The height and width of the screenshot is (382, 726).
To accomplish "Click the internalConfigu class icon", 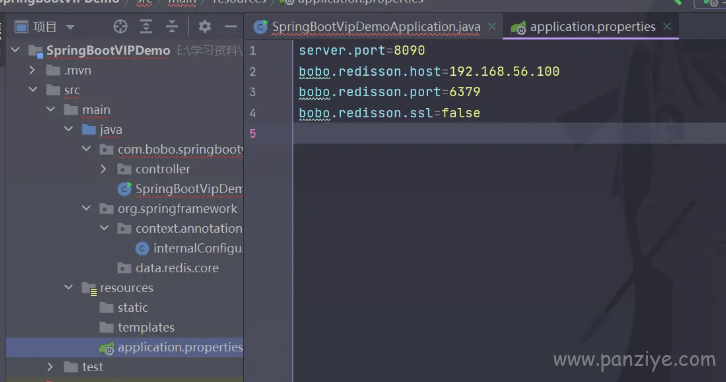I will click(142, 248).
